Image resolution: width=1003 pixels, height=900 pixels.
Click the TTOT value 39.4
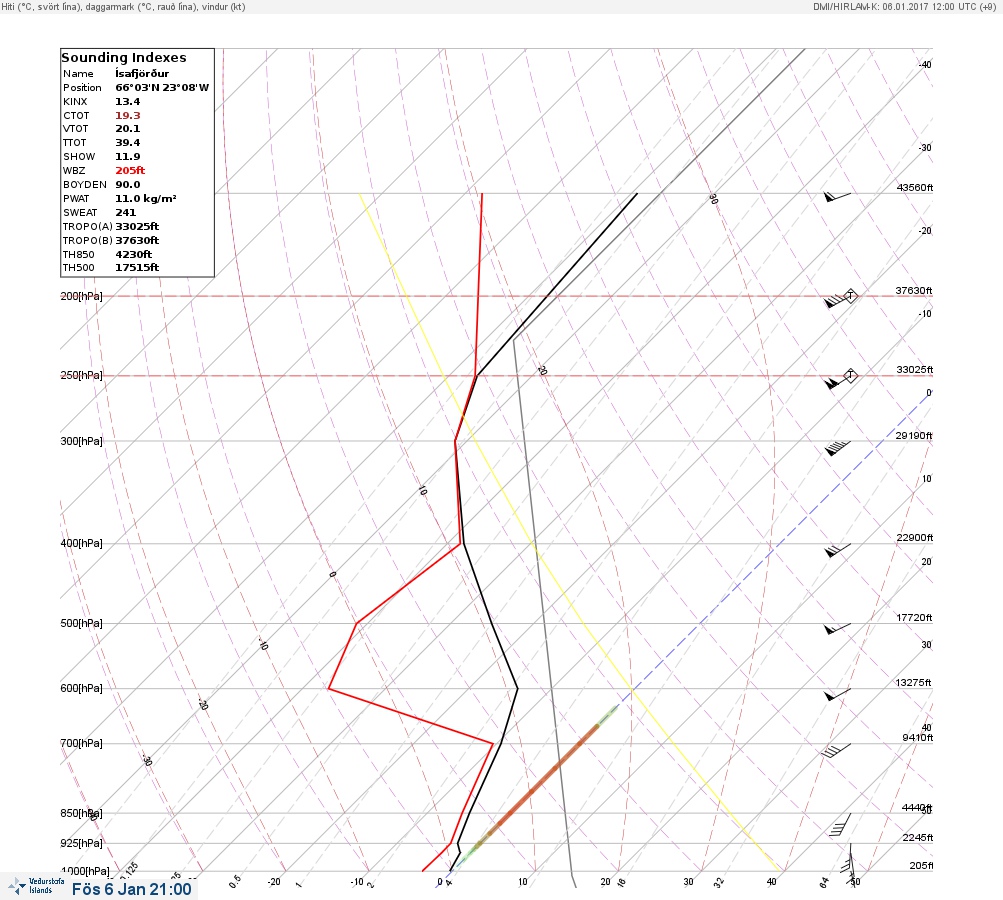[x=128, y=143]
